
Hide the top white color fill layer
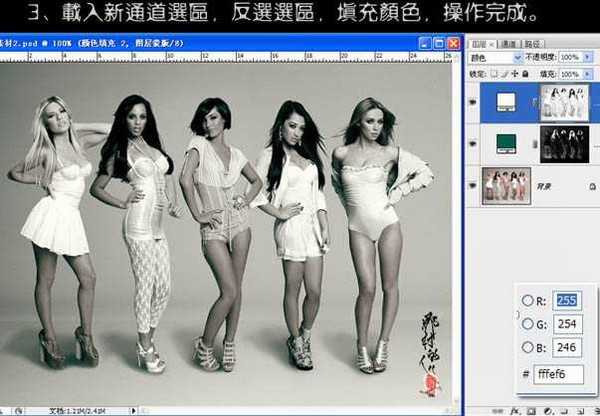(473, 102)
